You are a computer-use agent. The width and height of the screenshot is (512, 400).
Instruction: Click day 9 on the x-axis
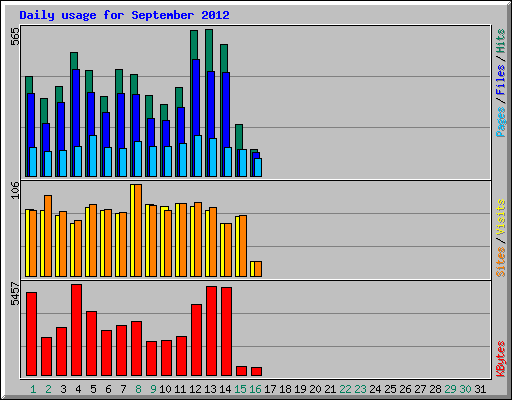click(153, 389)
